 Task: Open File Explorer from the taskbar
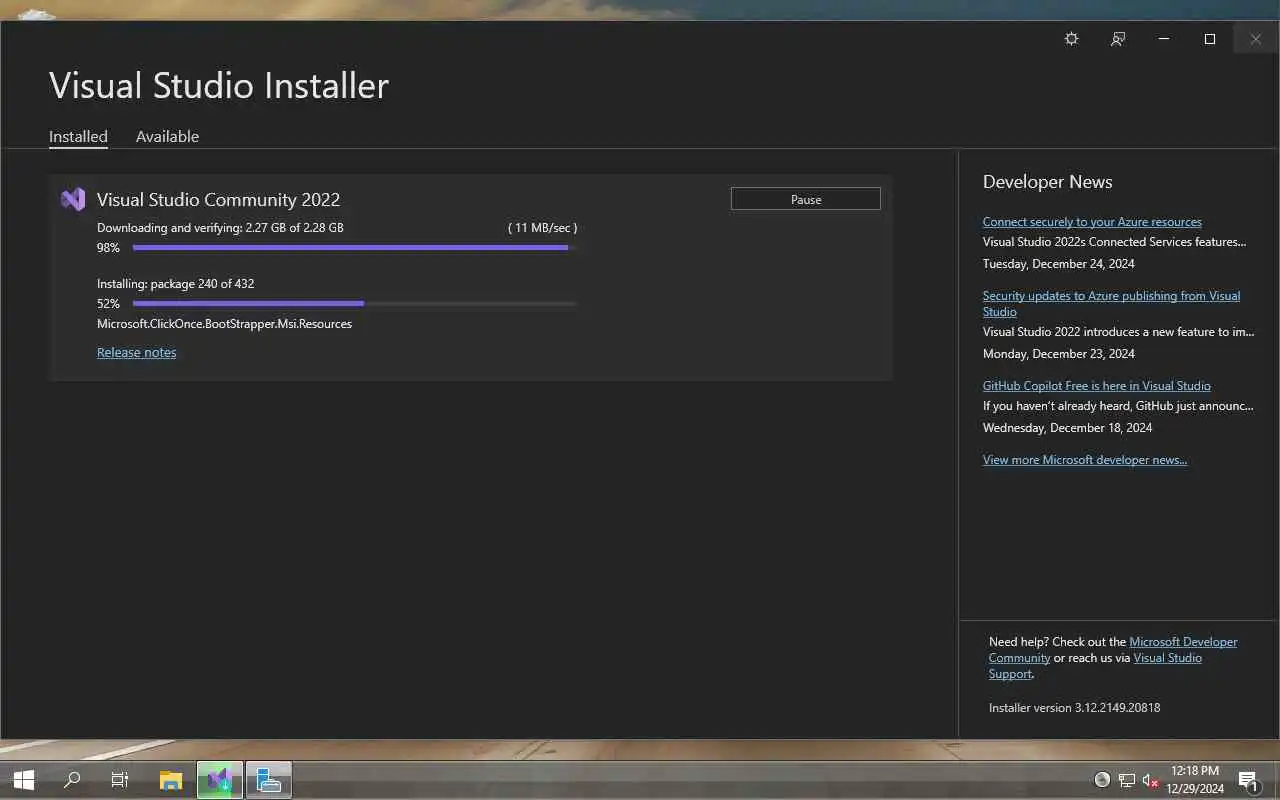(x=171, y=780)
